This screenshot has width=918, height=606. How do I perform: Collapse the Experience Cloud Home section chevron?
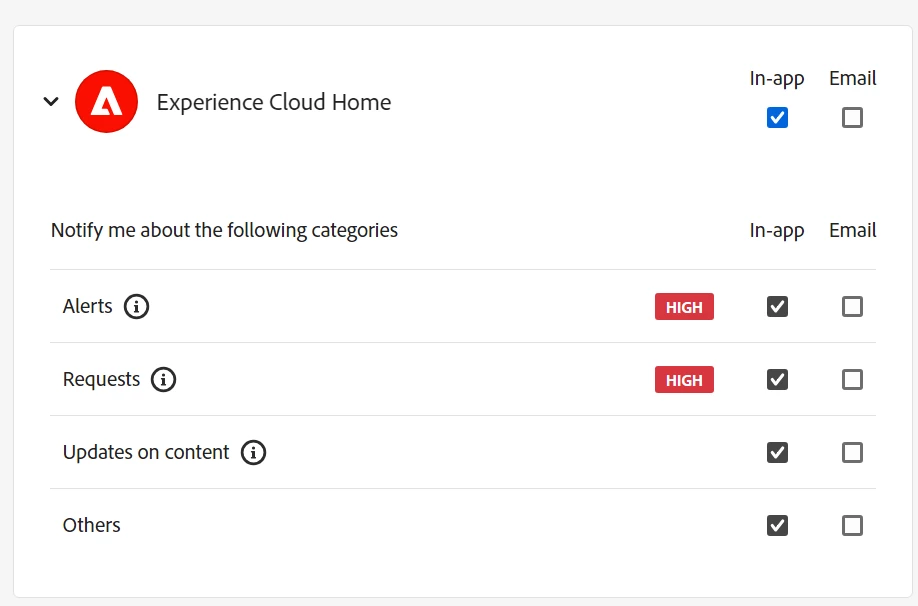point(51,102)
